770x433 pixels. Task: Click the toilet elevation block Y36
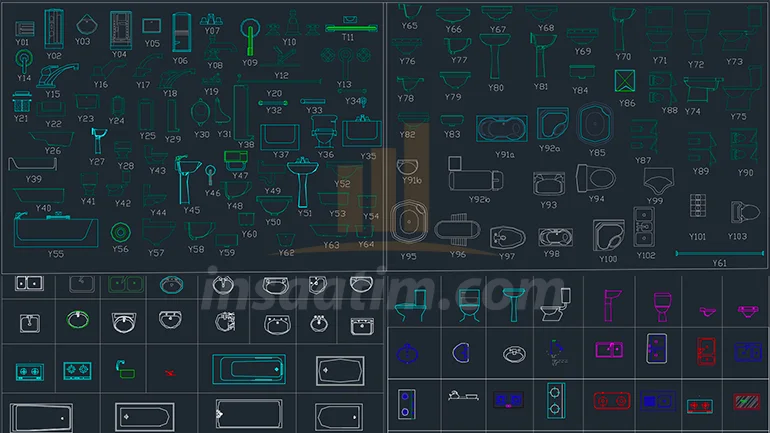(324, 132)
